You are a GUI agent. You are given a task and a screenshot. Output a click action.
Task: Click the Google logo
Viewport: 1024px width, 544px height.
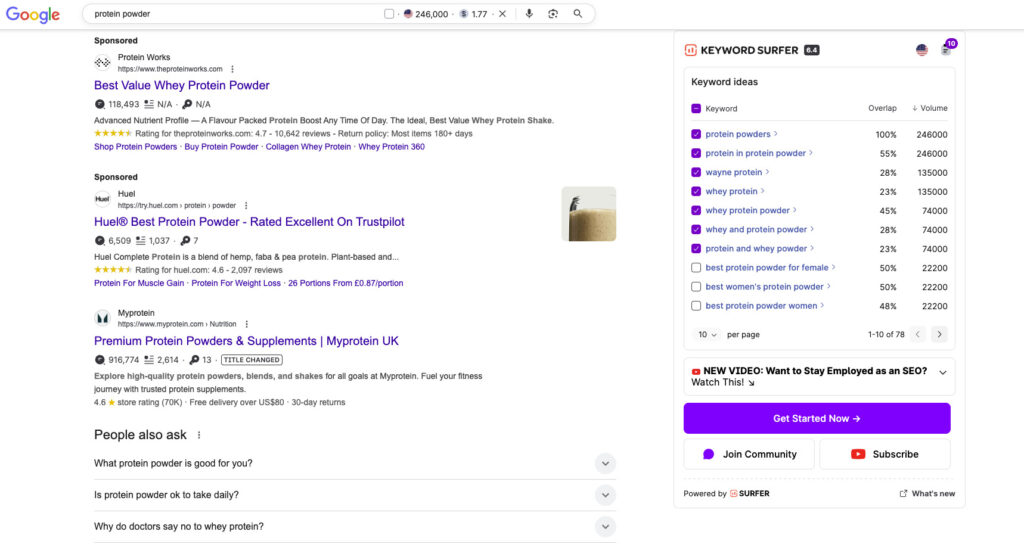(33, 14)
